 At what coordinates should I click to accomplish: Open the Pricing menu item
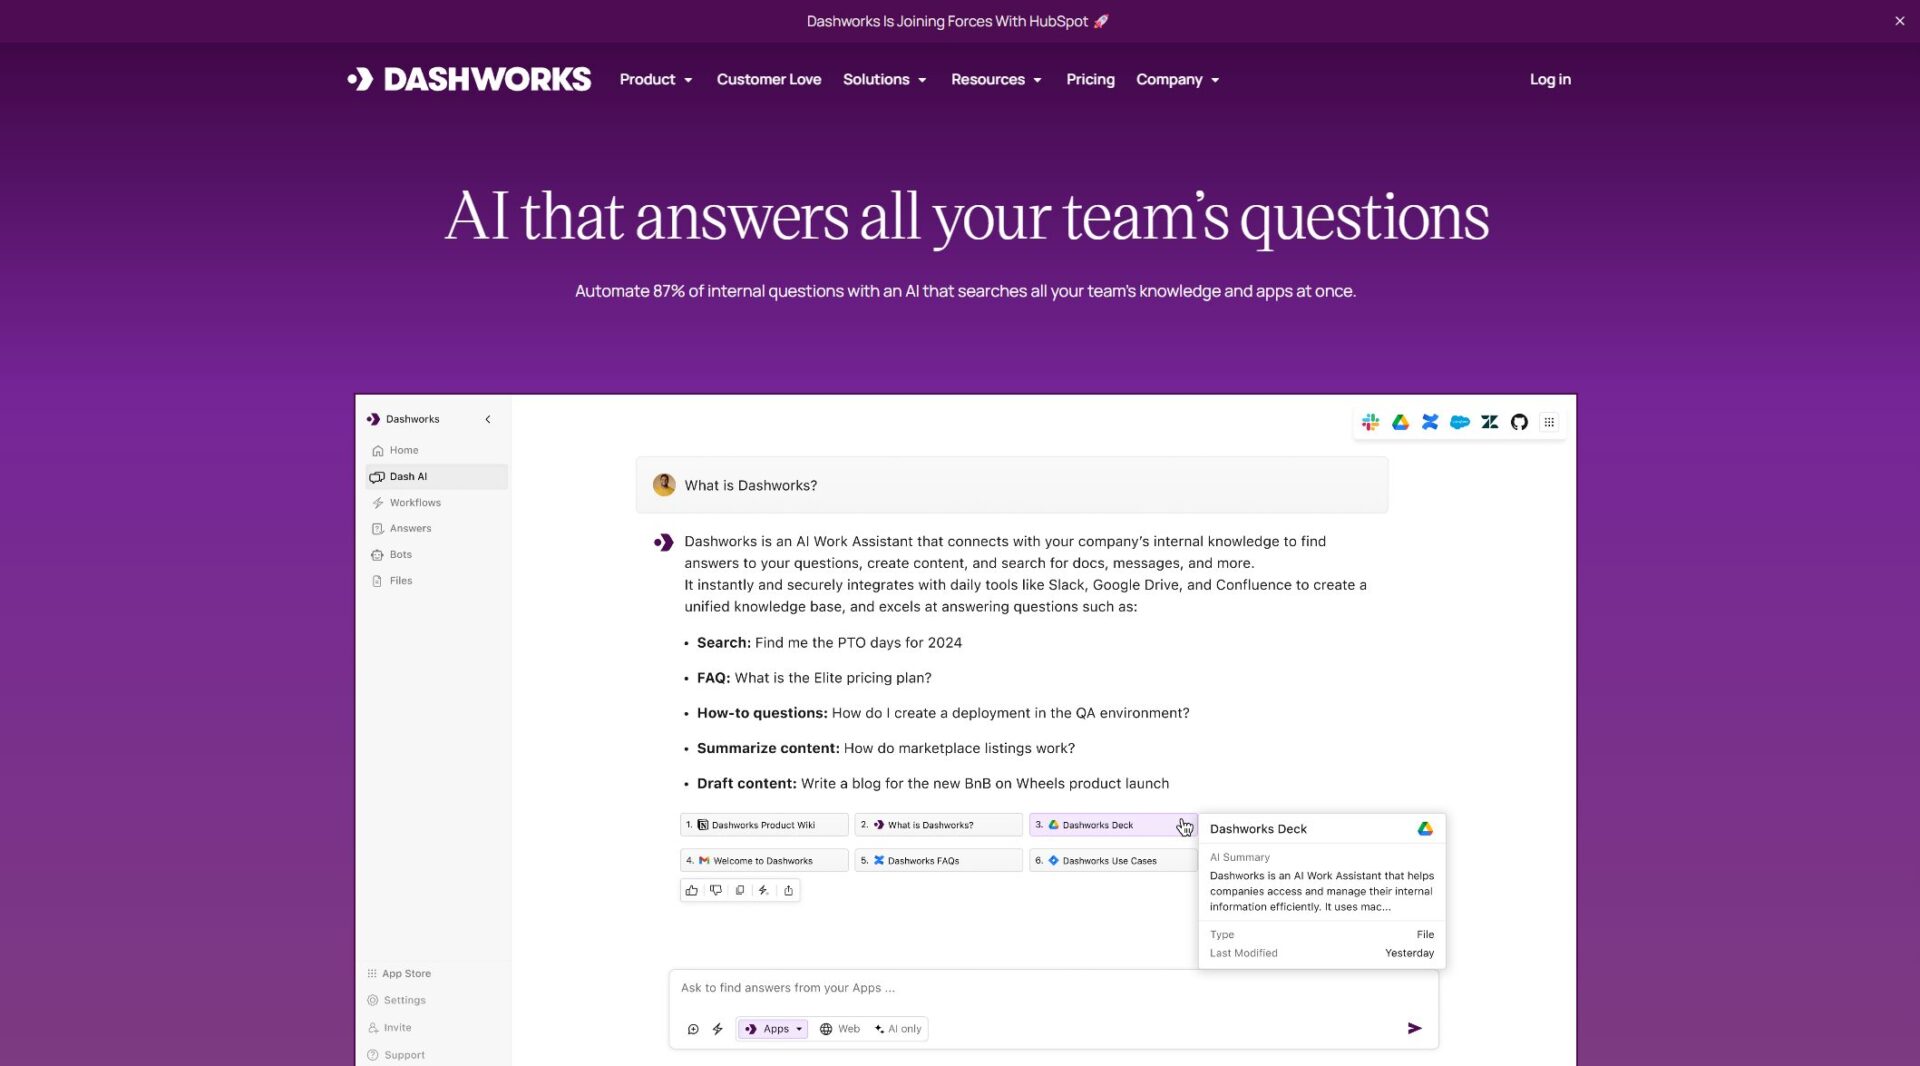pyautogui.click(x=1089, y=79)
